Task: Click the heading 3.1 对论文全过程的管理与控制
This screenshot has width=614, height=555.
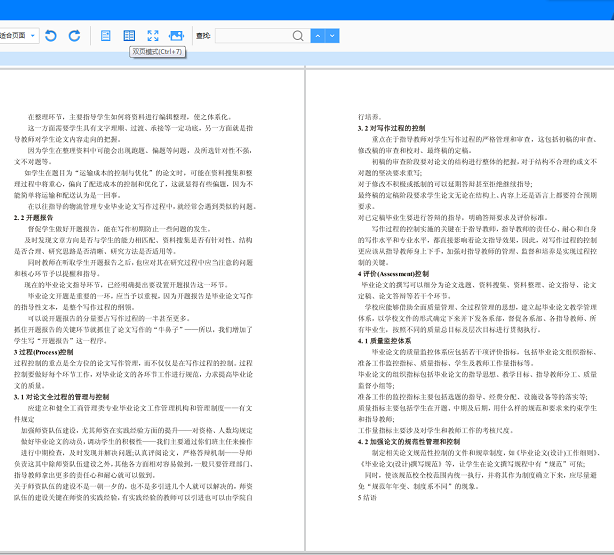Action: [x=61, y=397]
